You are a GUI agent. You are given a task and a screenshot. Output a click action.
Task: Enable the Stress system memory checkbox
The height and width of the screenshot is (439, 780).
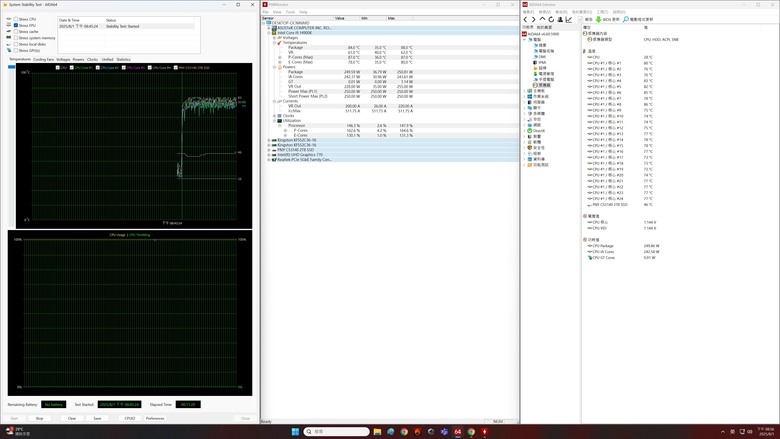pos(16,38)
